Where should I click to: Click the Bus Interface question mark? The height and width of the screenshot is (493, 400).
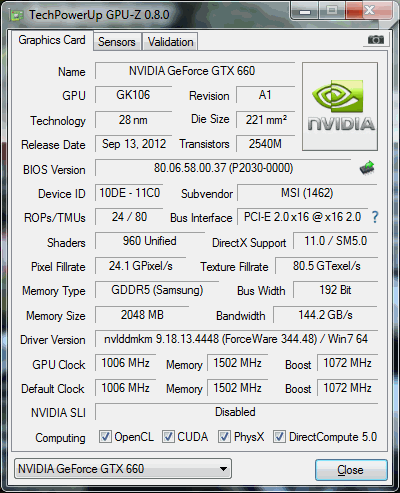[375, 217]
